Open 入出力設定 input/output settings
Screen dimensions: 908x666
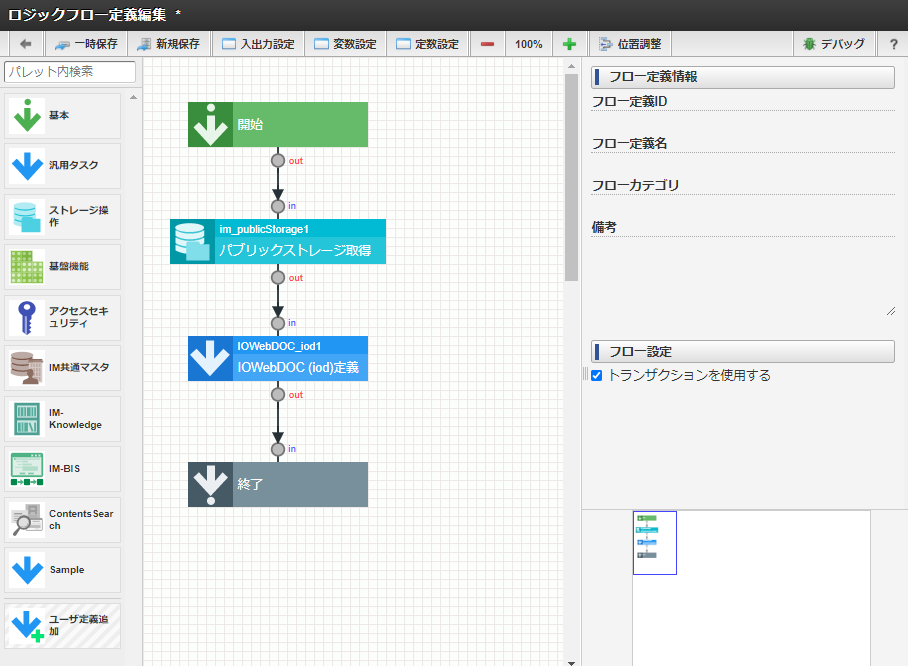pyautogui.click(x=258, y=44)
